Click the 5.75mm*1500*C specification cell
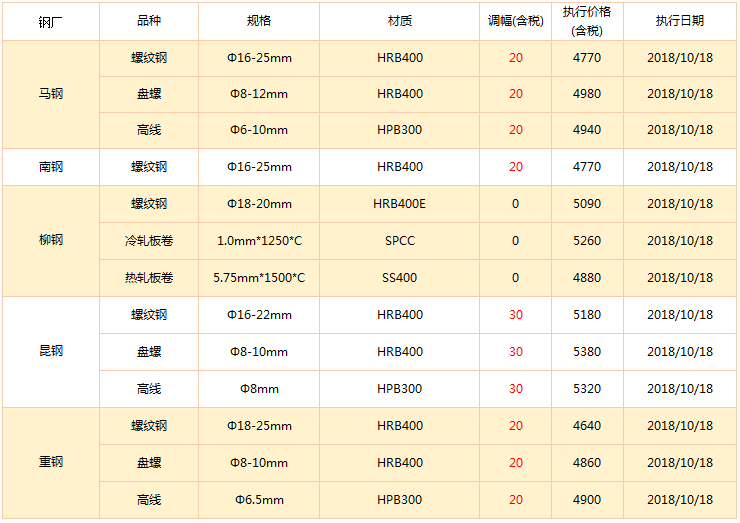 pos(259,278)
